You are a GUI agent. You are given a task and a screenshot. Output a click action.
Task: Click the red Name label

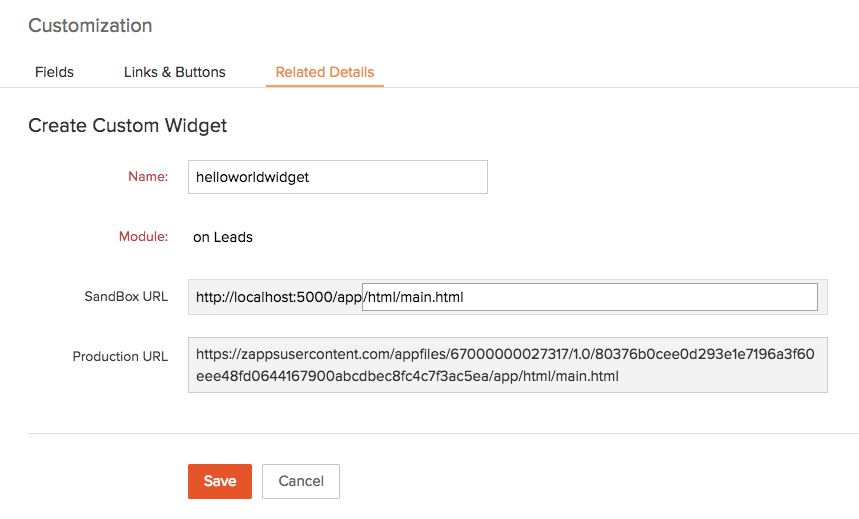148,177
